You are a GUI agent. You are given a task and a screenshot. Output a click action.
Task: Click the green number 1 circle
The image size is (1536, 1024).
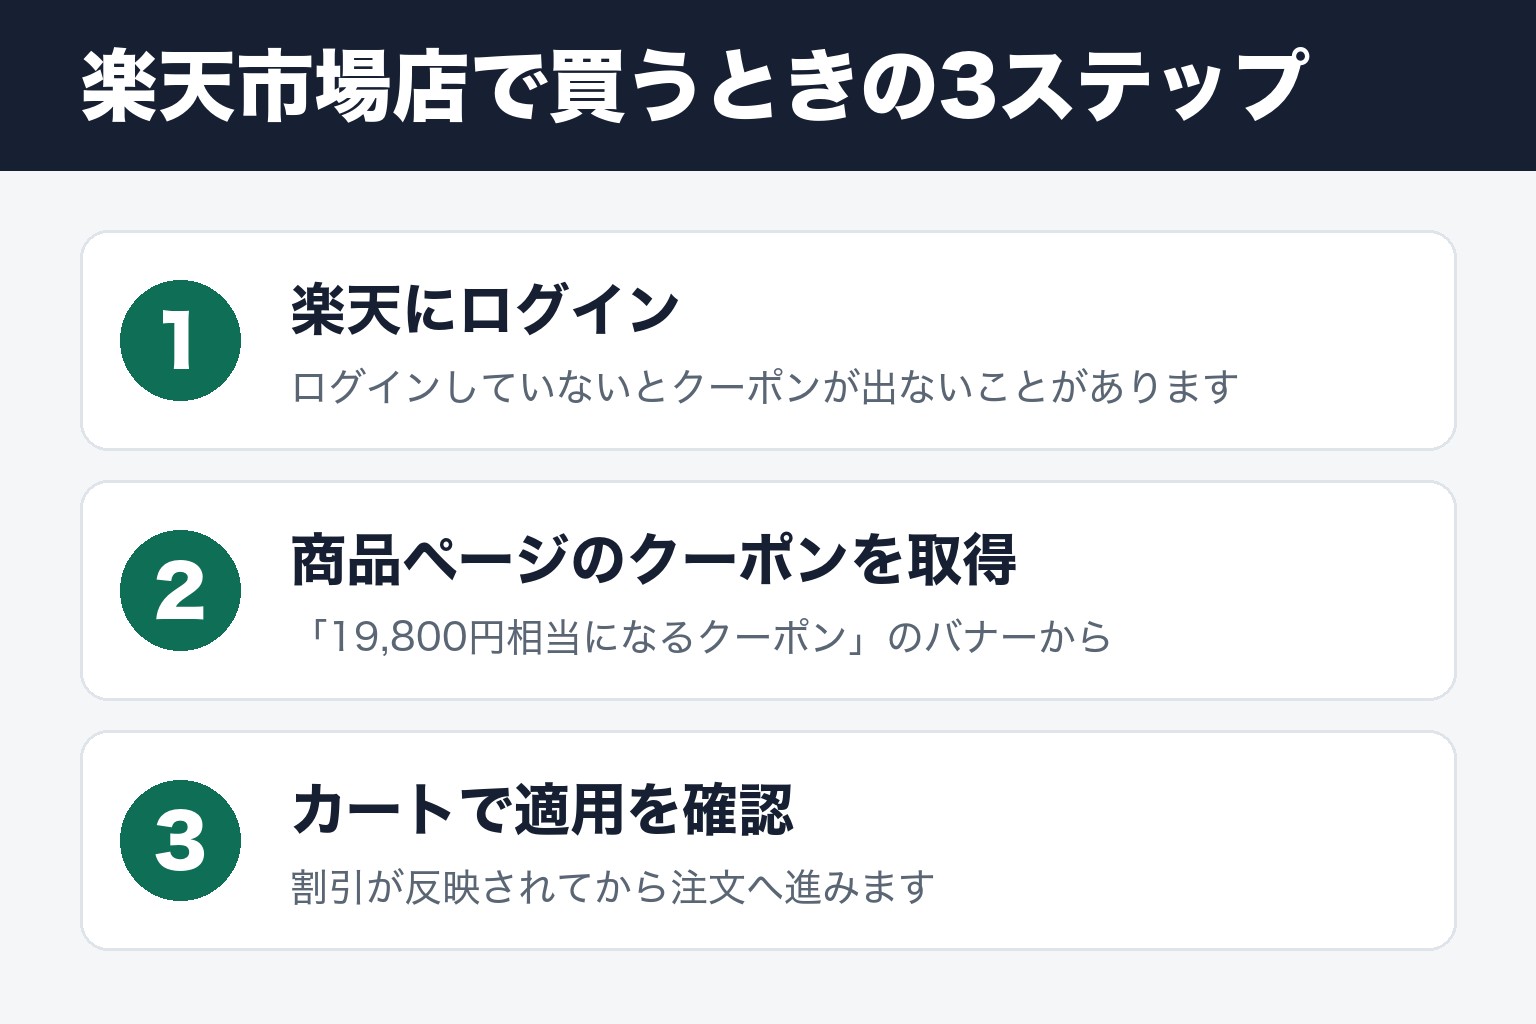180,341
